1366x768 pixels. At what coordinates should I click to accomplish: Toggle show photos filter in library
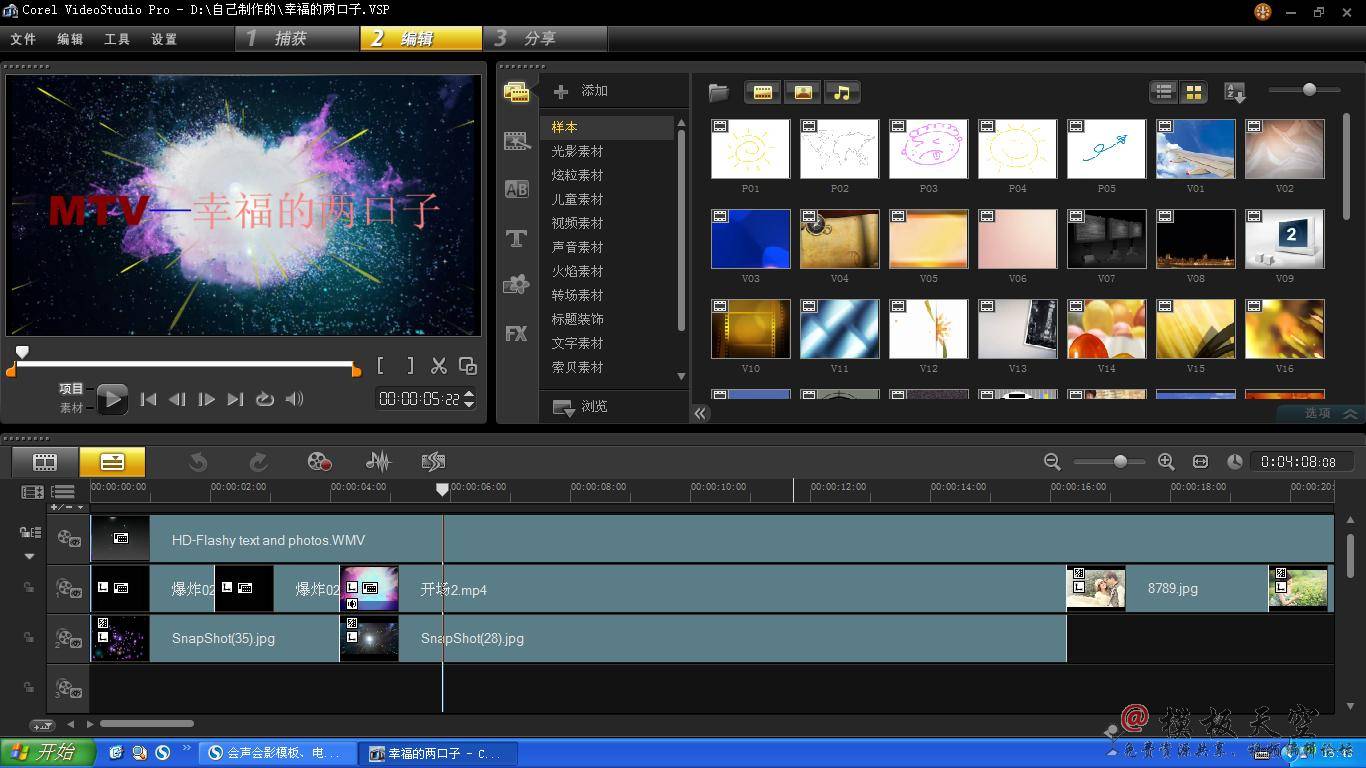tap(802, 92)
